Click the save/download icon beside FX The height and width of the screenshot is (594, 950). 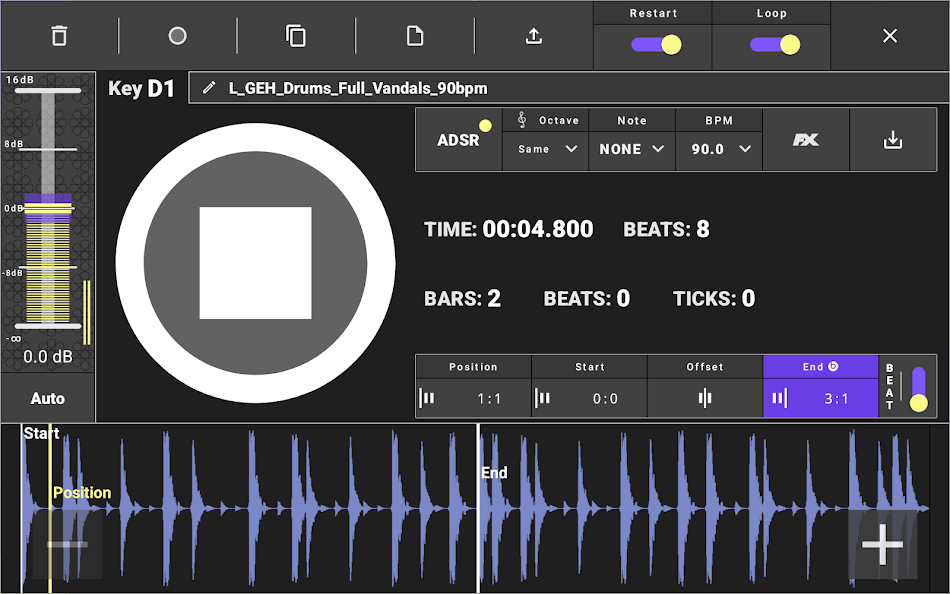pyautogui.click(x=893, y=140)
